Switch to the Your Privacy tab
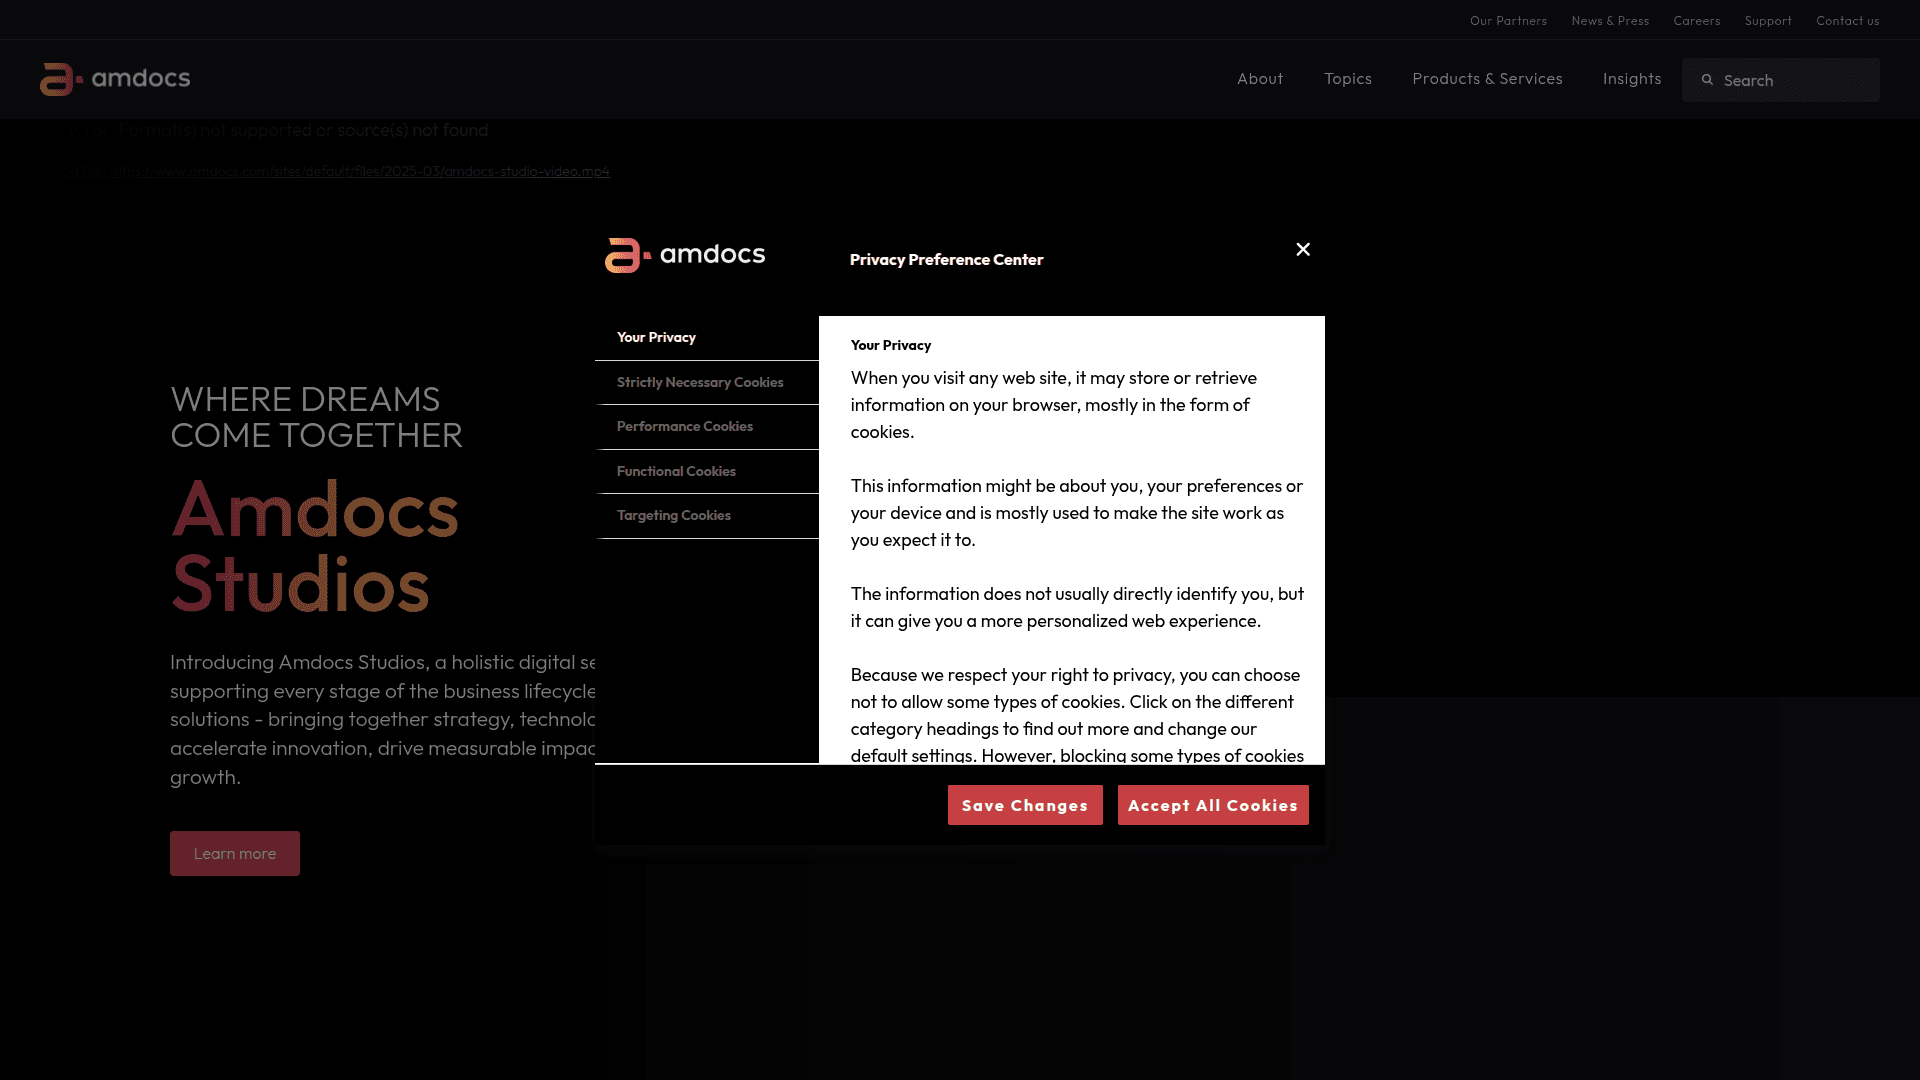Image resolution: width=1920 pixels, height=1080 pixels. coord(656,337)
